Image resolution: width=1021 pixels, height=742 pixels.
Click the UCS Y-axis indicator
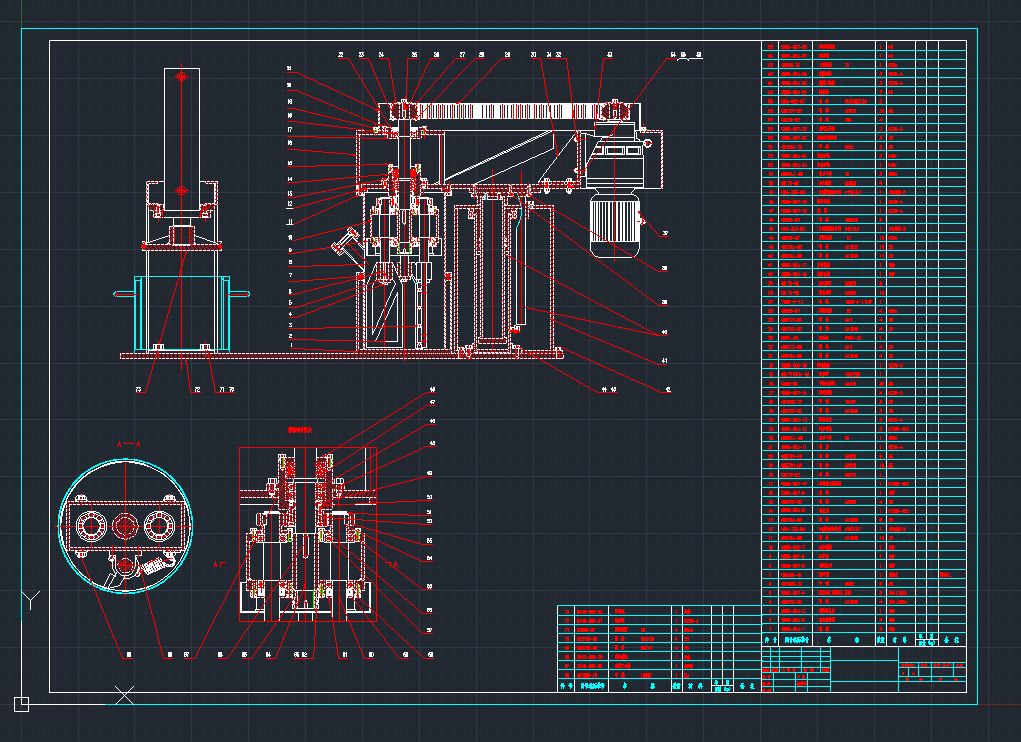coord(30,600)
